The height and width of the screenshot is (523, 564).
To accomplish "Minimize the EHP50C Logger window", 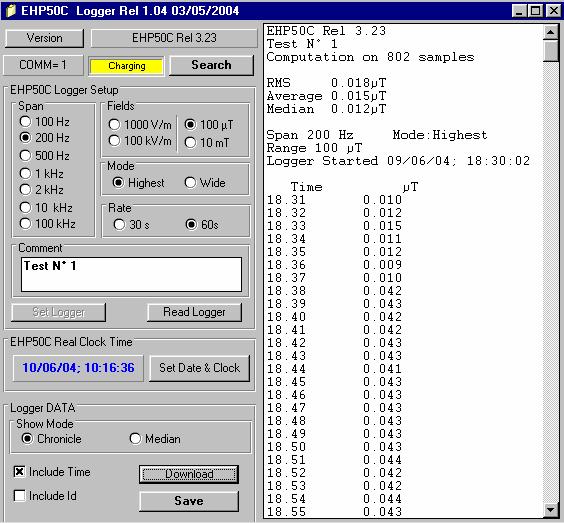I will click(x=519, y=11).
